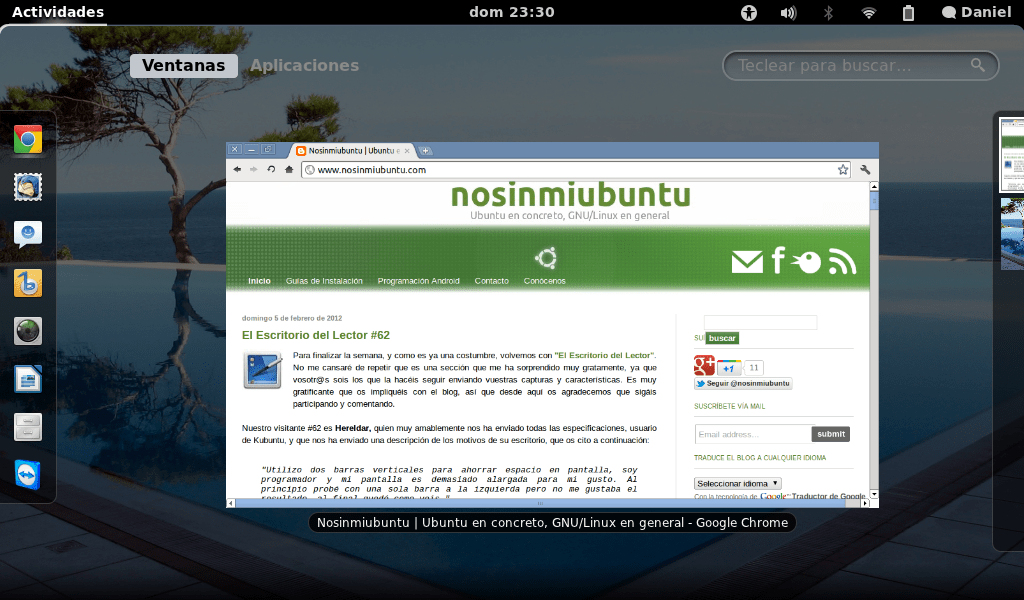Image resolution: width=1024 pixels, height=600 pixels.
Task: Click the scroll down arrow in Chrome
Action: 874,494
